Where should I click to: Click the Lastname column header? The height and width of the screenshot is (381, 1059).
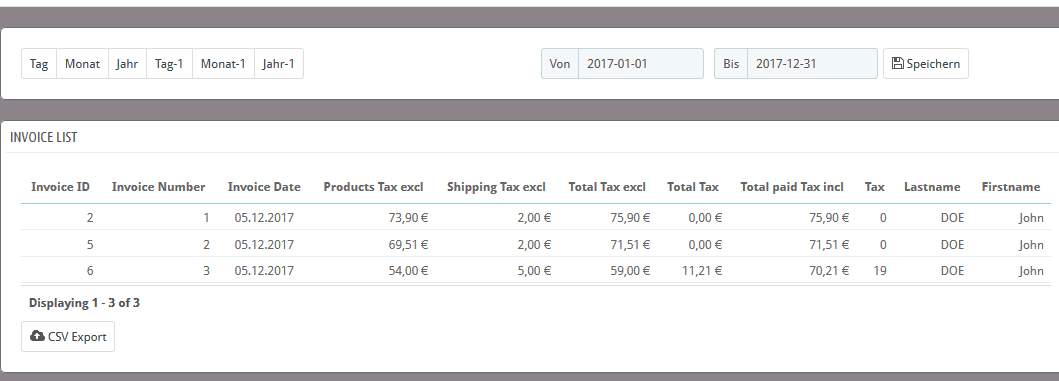[932, 187]
